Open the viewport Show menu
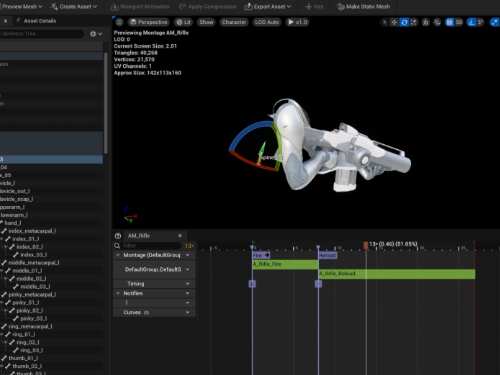The image size is (500, 375). (206, 22)
